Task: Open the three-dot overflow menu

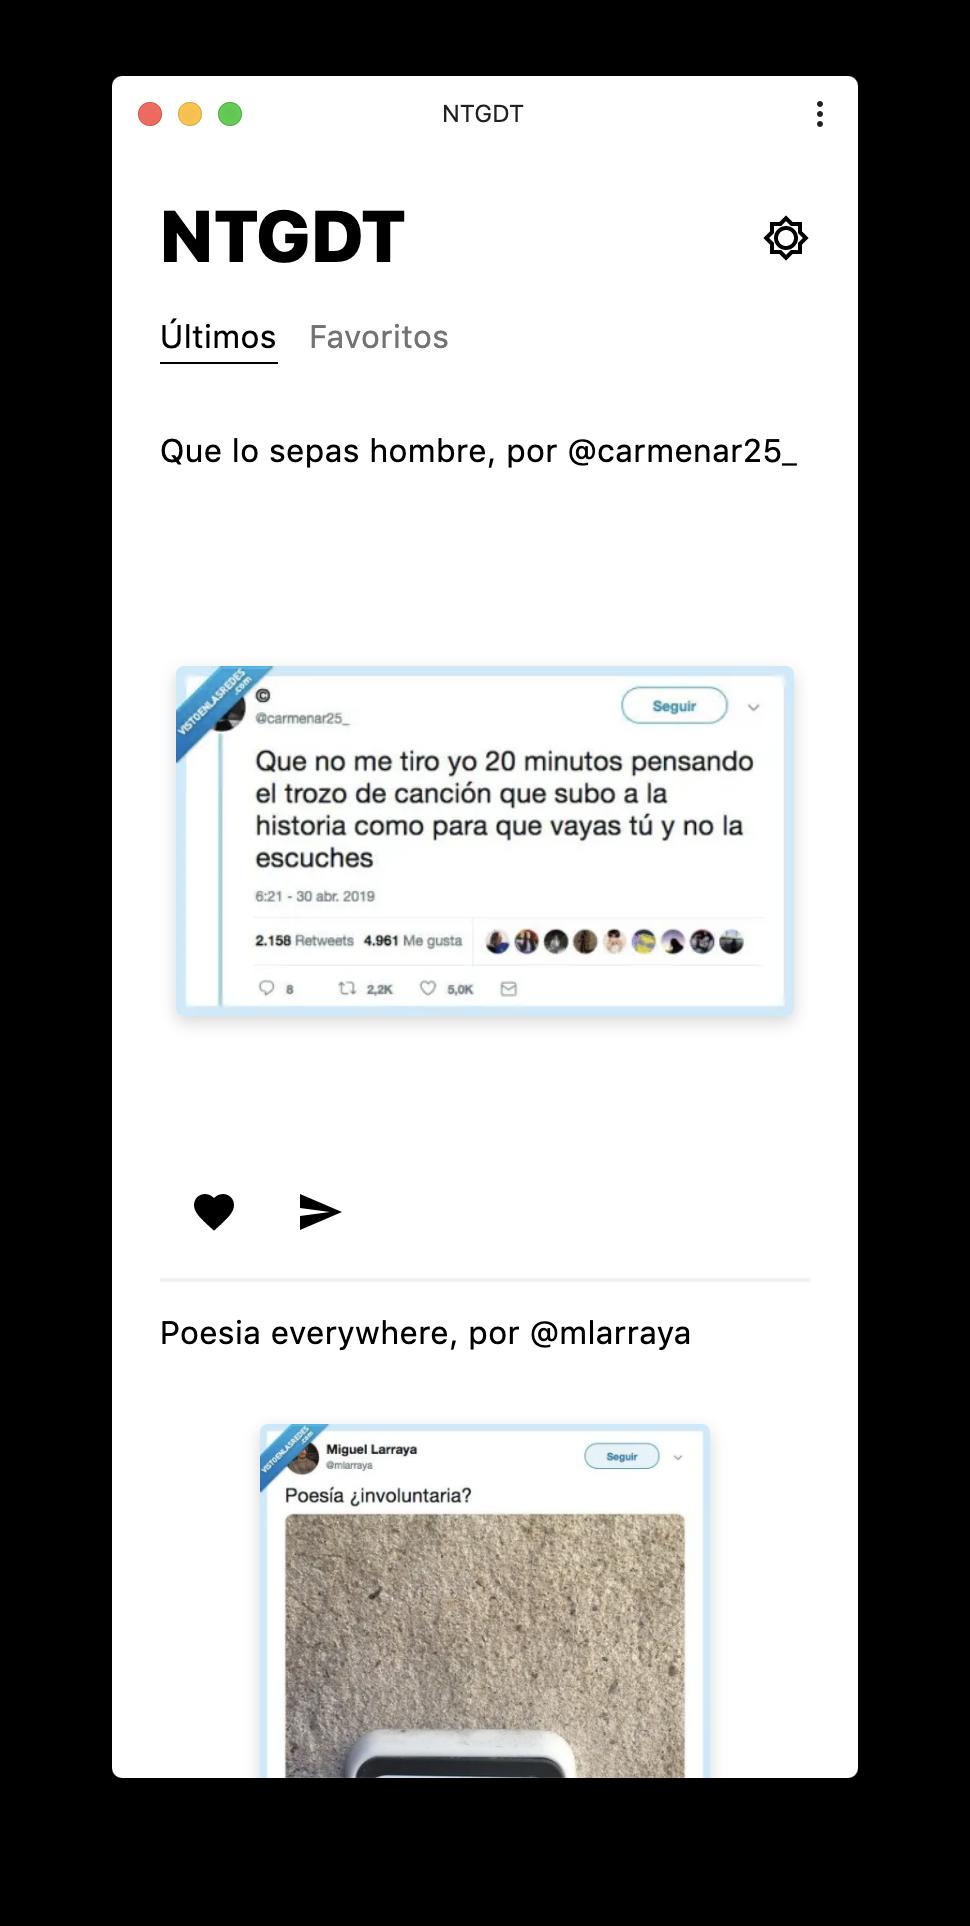Action: [x=820, y=114]
